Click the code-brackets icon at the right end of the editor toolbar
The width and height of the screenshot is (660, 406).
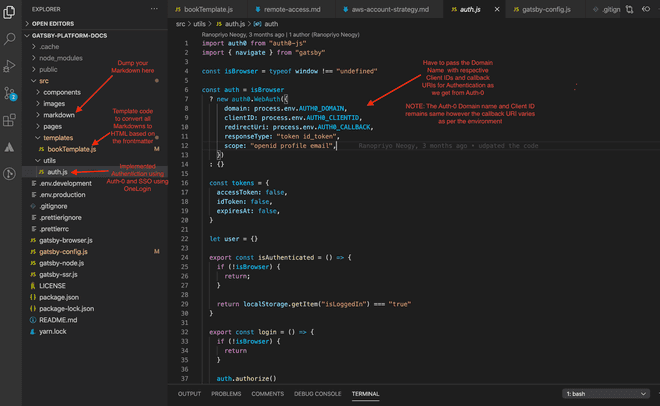(x=646, y=9)
